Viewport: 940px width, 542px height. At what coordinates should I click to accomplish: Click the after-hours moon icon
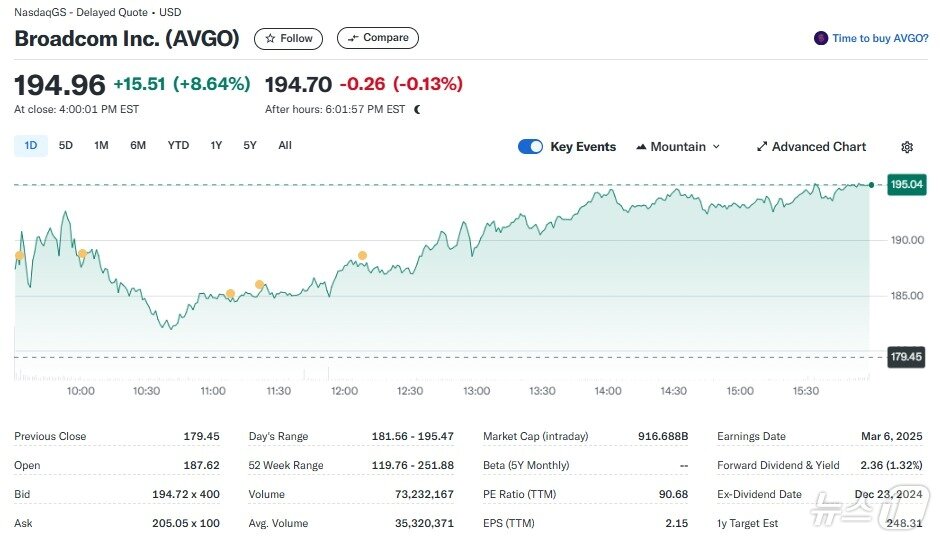point(417,109)
